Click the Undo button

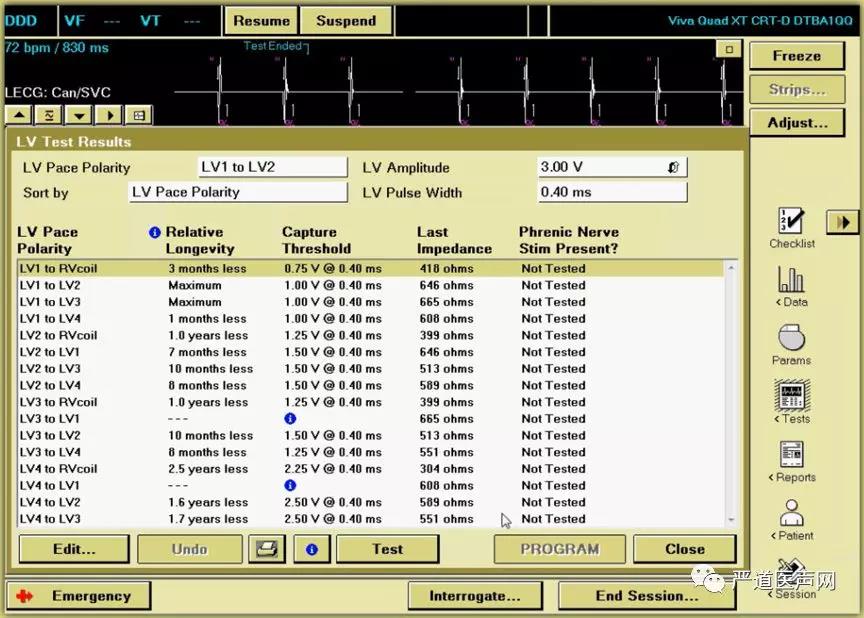pos(190,549)
